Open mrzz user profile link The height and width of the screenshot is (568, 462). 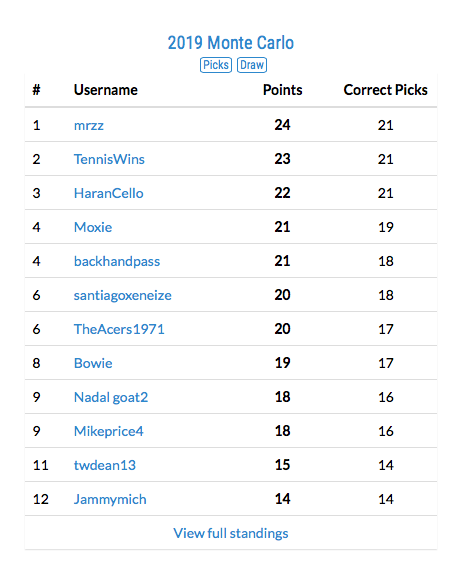[89, 125]
